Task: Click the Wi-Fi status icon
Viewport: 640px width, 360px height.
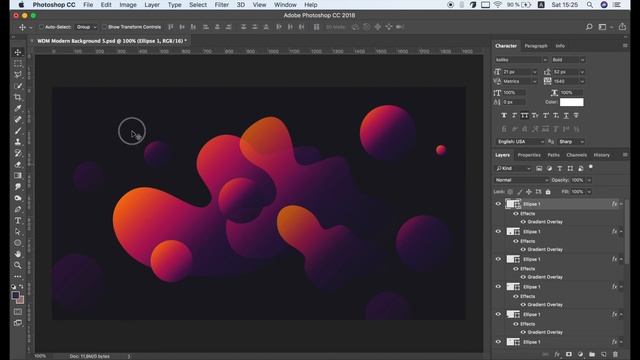Action: click(498, 5)
